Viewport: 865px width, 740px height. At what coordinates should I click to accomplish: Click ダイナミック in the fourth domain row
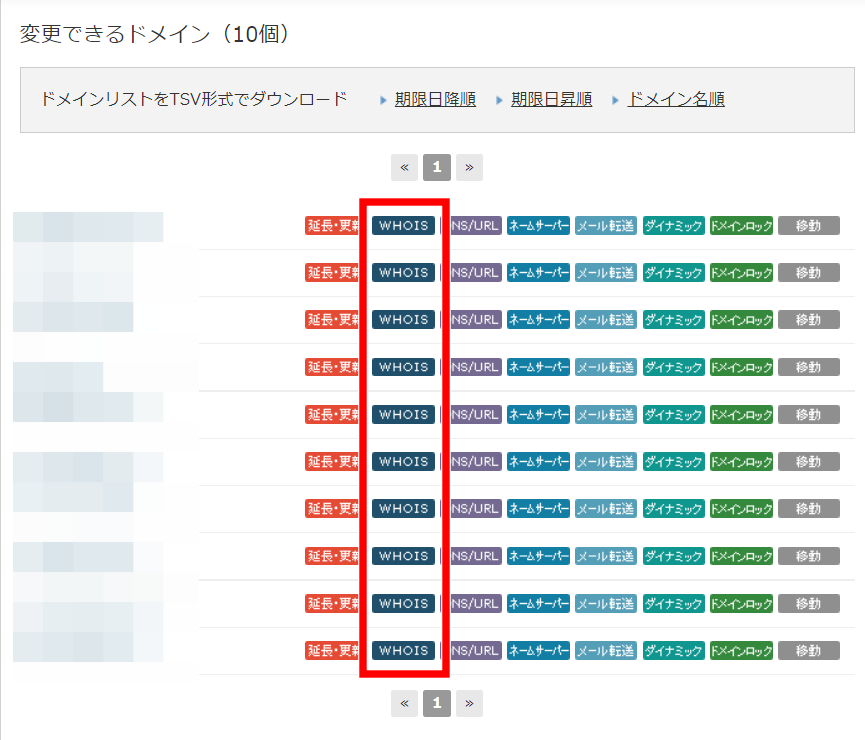pos(674,367)
